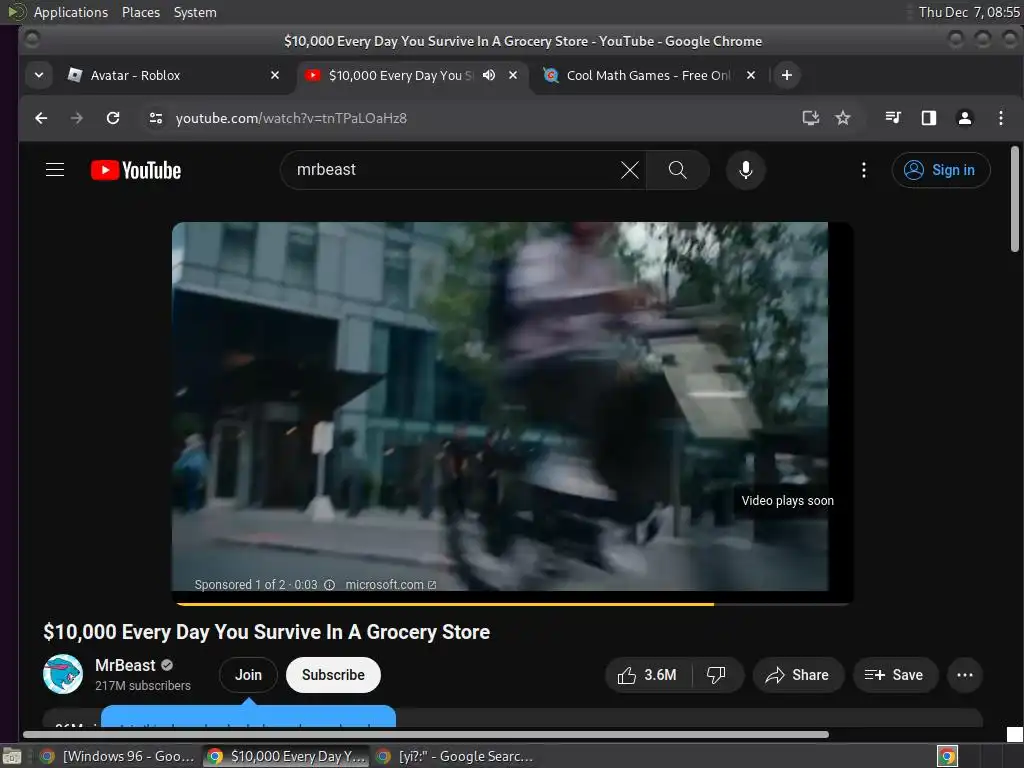Click Show desktop icon in bottom panel
1024x768 pixels.
point(12,756)
